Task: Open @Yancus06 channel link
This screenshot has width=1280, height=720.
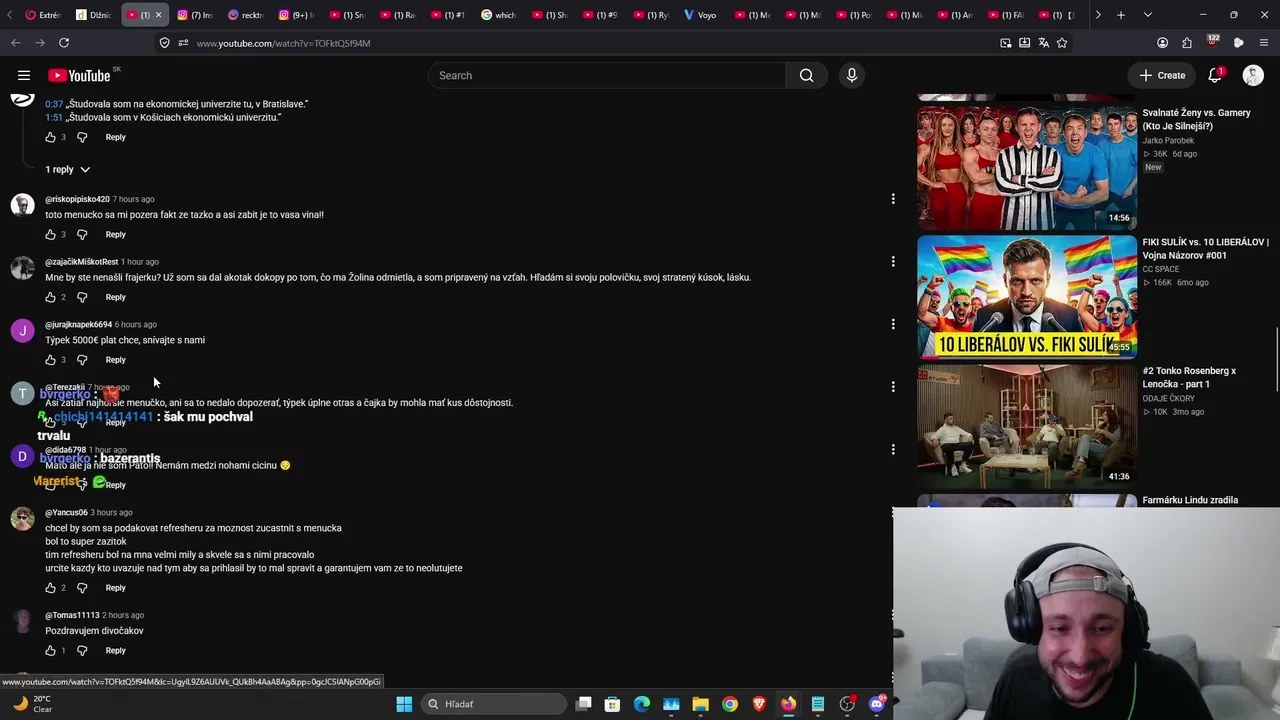Action: point(65,512)
